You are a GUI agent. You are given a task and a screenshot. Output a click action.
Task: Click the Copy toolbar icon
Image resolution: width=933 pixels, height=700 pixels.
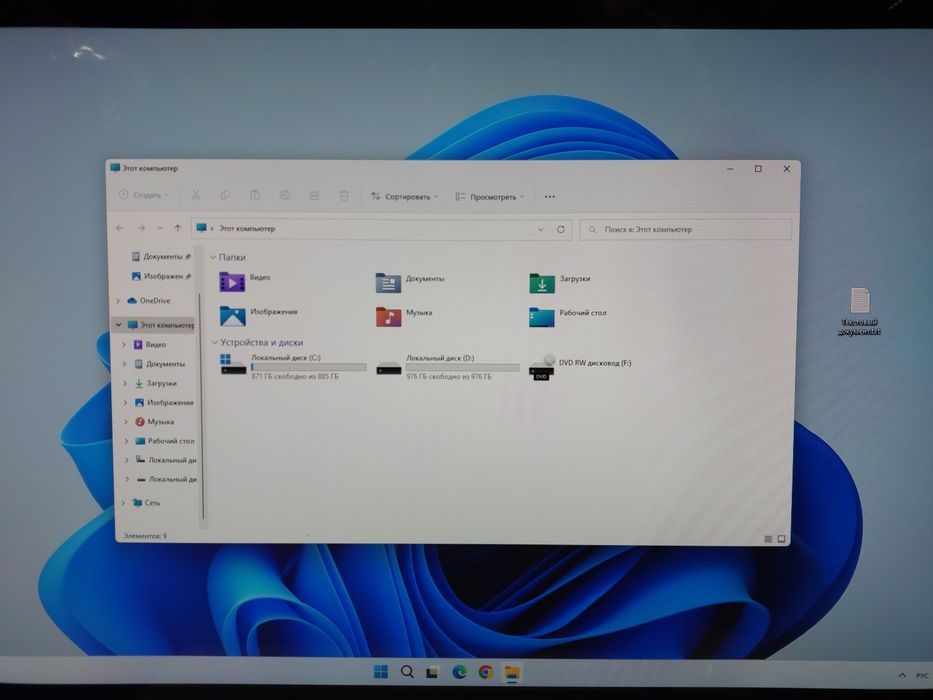click(225, 195)
